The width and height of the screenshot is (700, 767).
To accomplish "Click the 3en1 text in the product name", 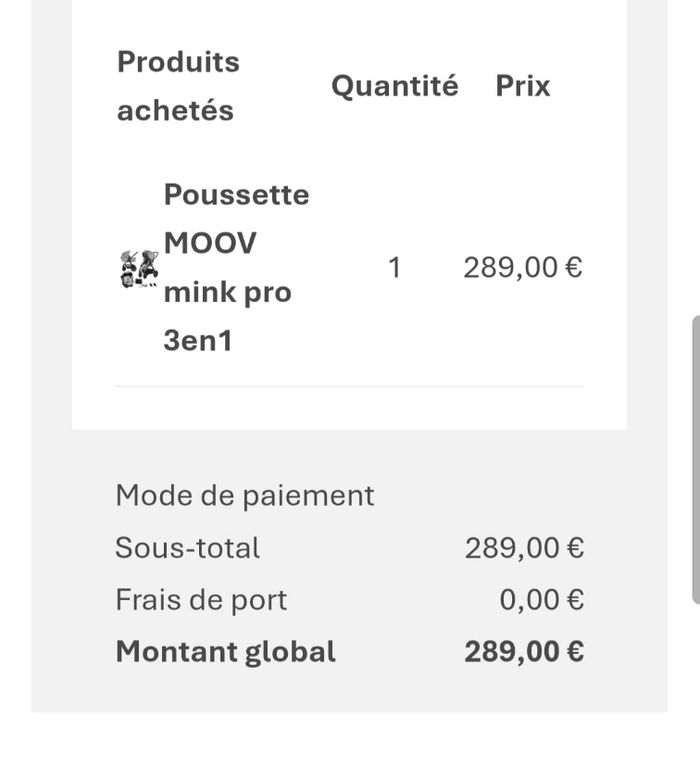I will pyautogui.click(x=198, y=341).
